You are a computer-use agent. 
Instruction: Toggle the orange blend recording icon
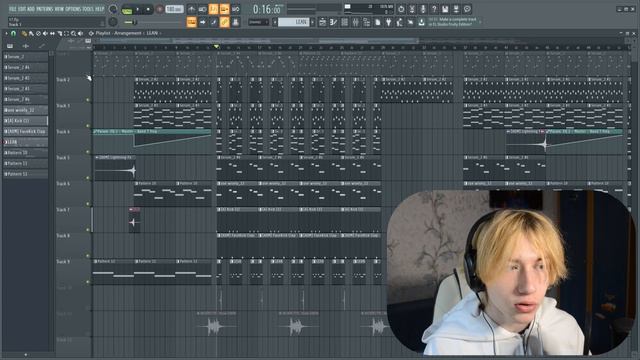pos(224,9)
